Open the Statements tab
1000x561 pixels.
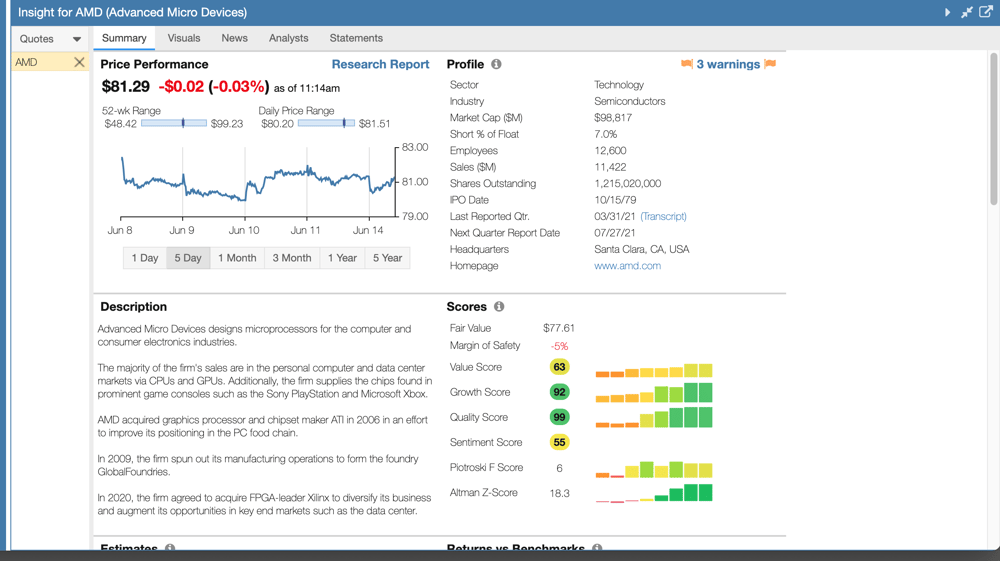coord(356,38)
